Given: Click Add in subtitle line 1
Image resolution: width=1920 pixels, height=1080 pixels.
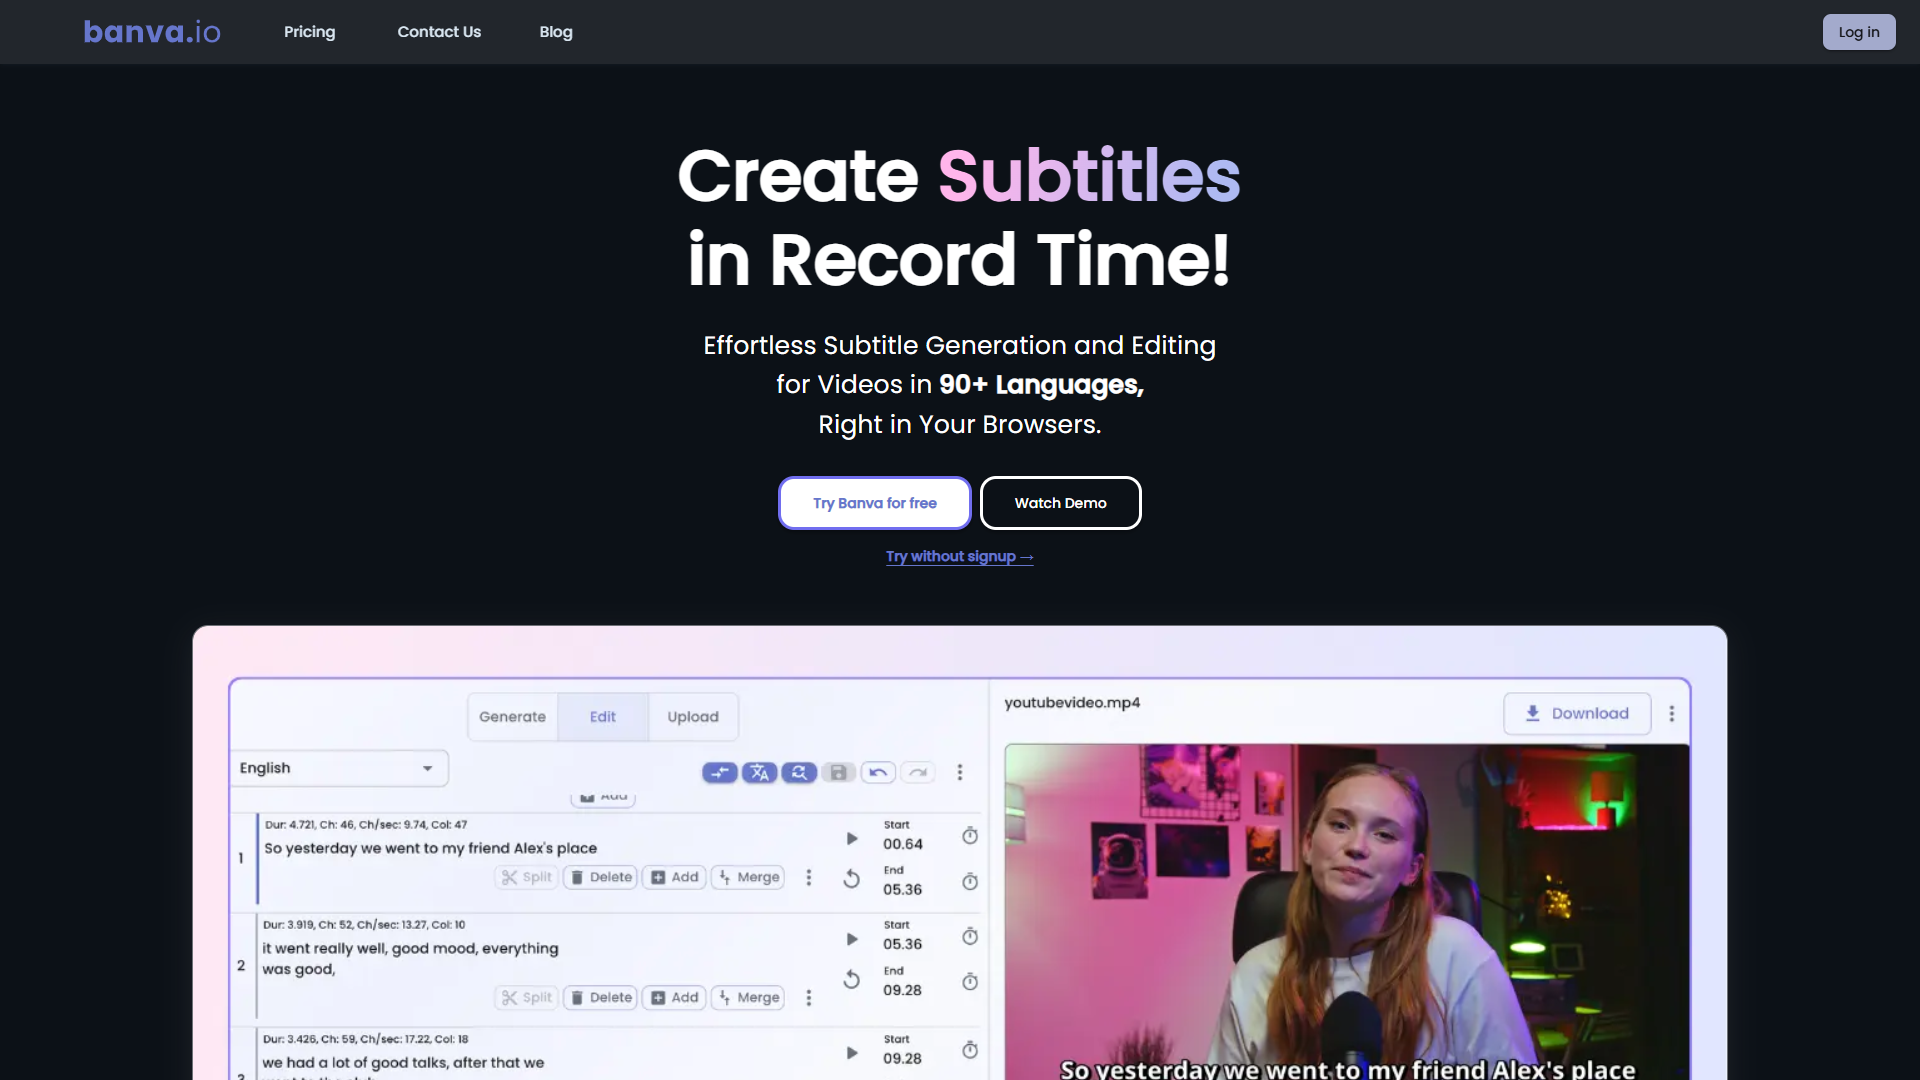Looking at the screenshot, I should tap(675, 877).
